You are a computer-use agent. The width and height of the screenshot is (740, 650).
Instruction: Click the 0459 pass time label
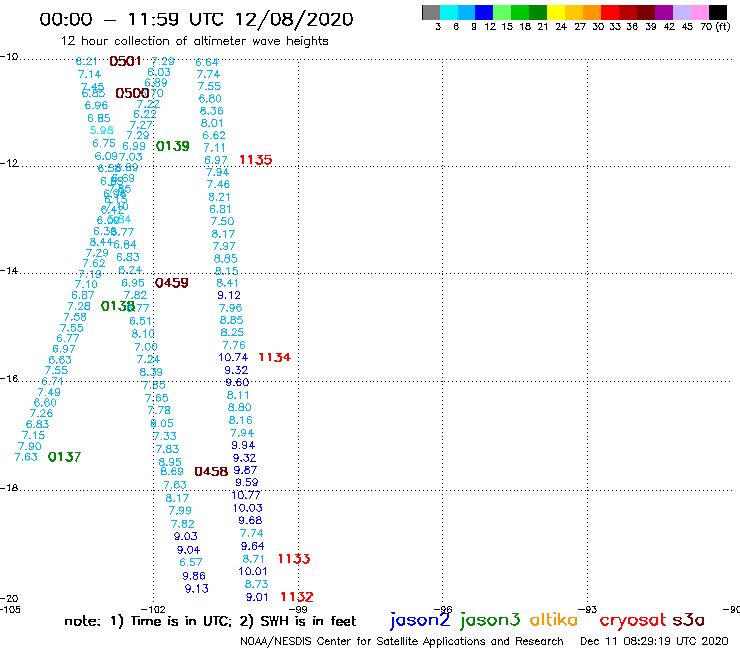(x=172, y=283)
